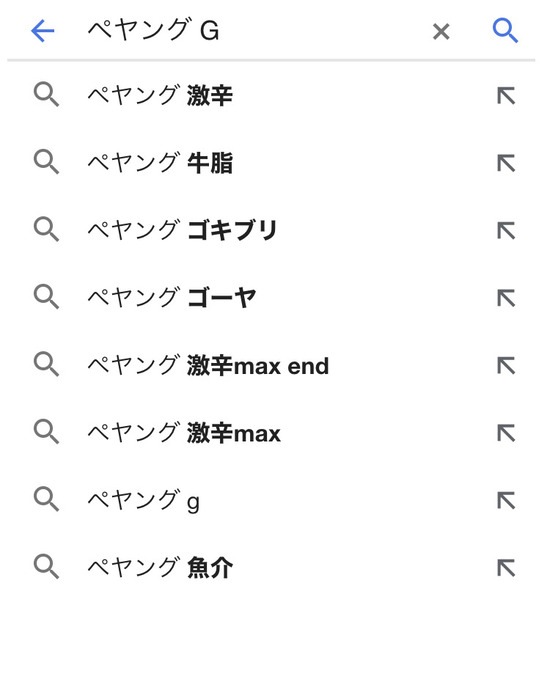The image size is (550, 693).
Task: Tap arrow icon beside ペヤング ゴキブリ
Action: (x=506, y=231)
